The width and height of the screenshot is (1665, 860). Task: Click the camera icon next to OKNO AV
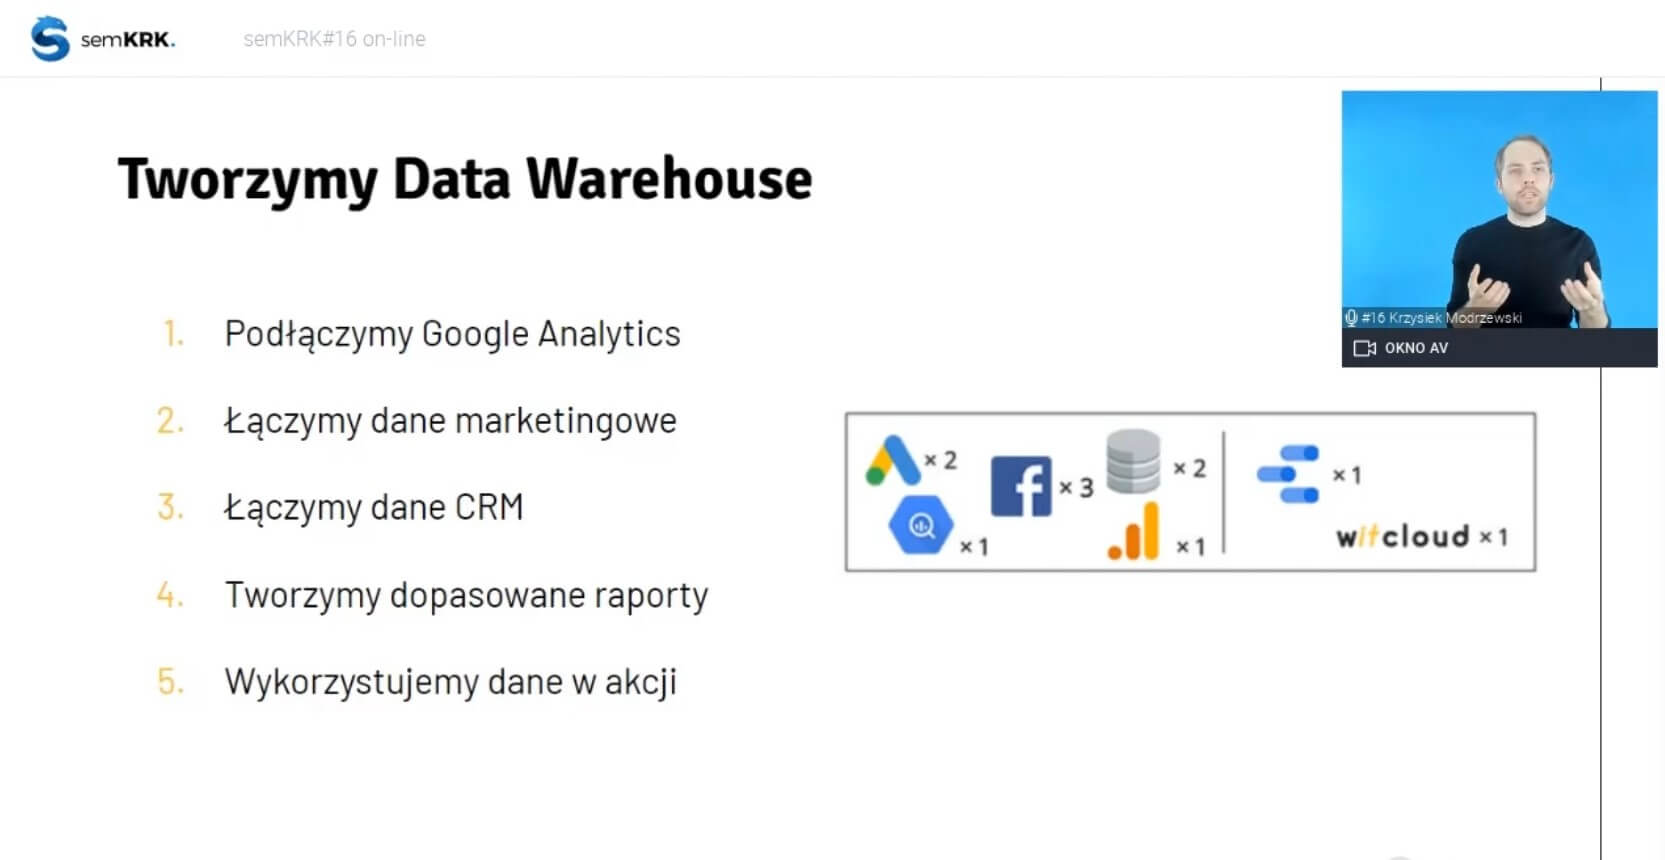tap(1364, 348)
